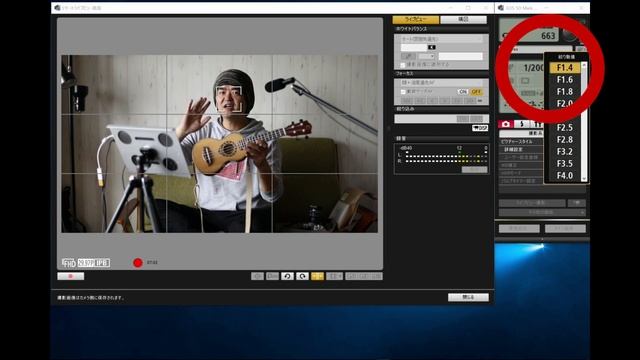Select F1.8 in aperture list
Viewport: 640px width, 360px height.
[x=565, y=91]
